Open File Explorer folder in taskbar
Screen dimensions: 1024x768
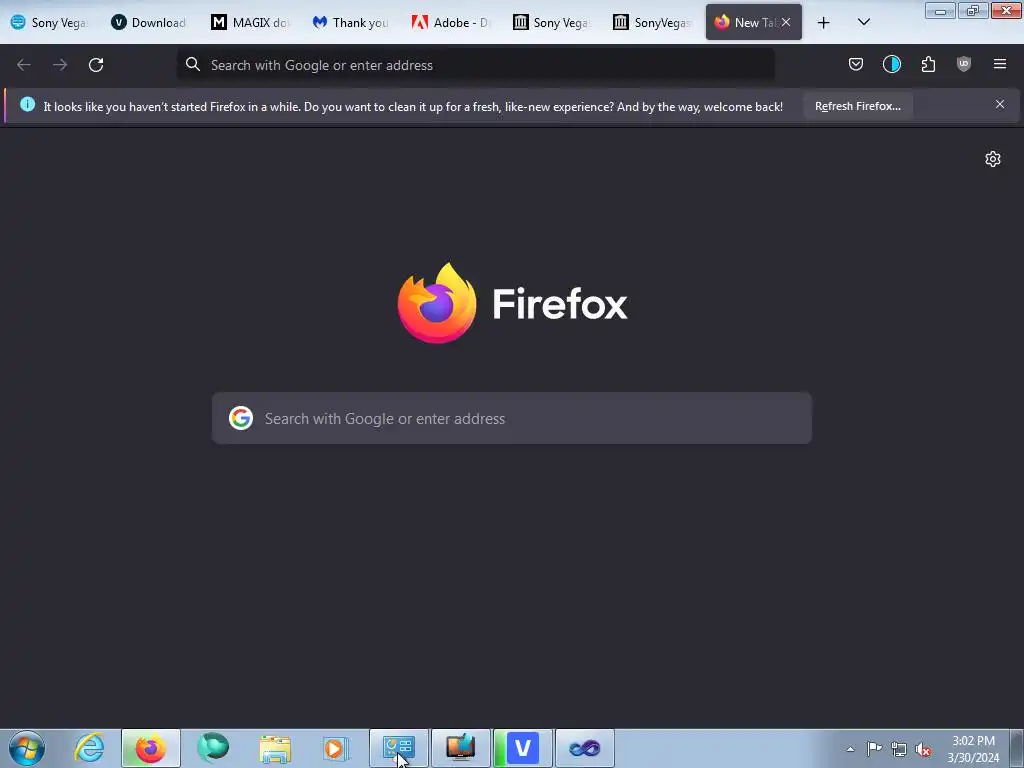(x=275, y=748)
